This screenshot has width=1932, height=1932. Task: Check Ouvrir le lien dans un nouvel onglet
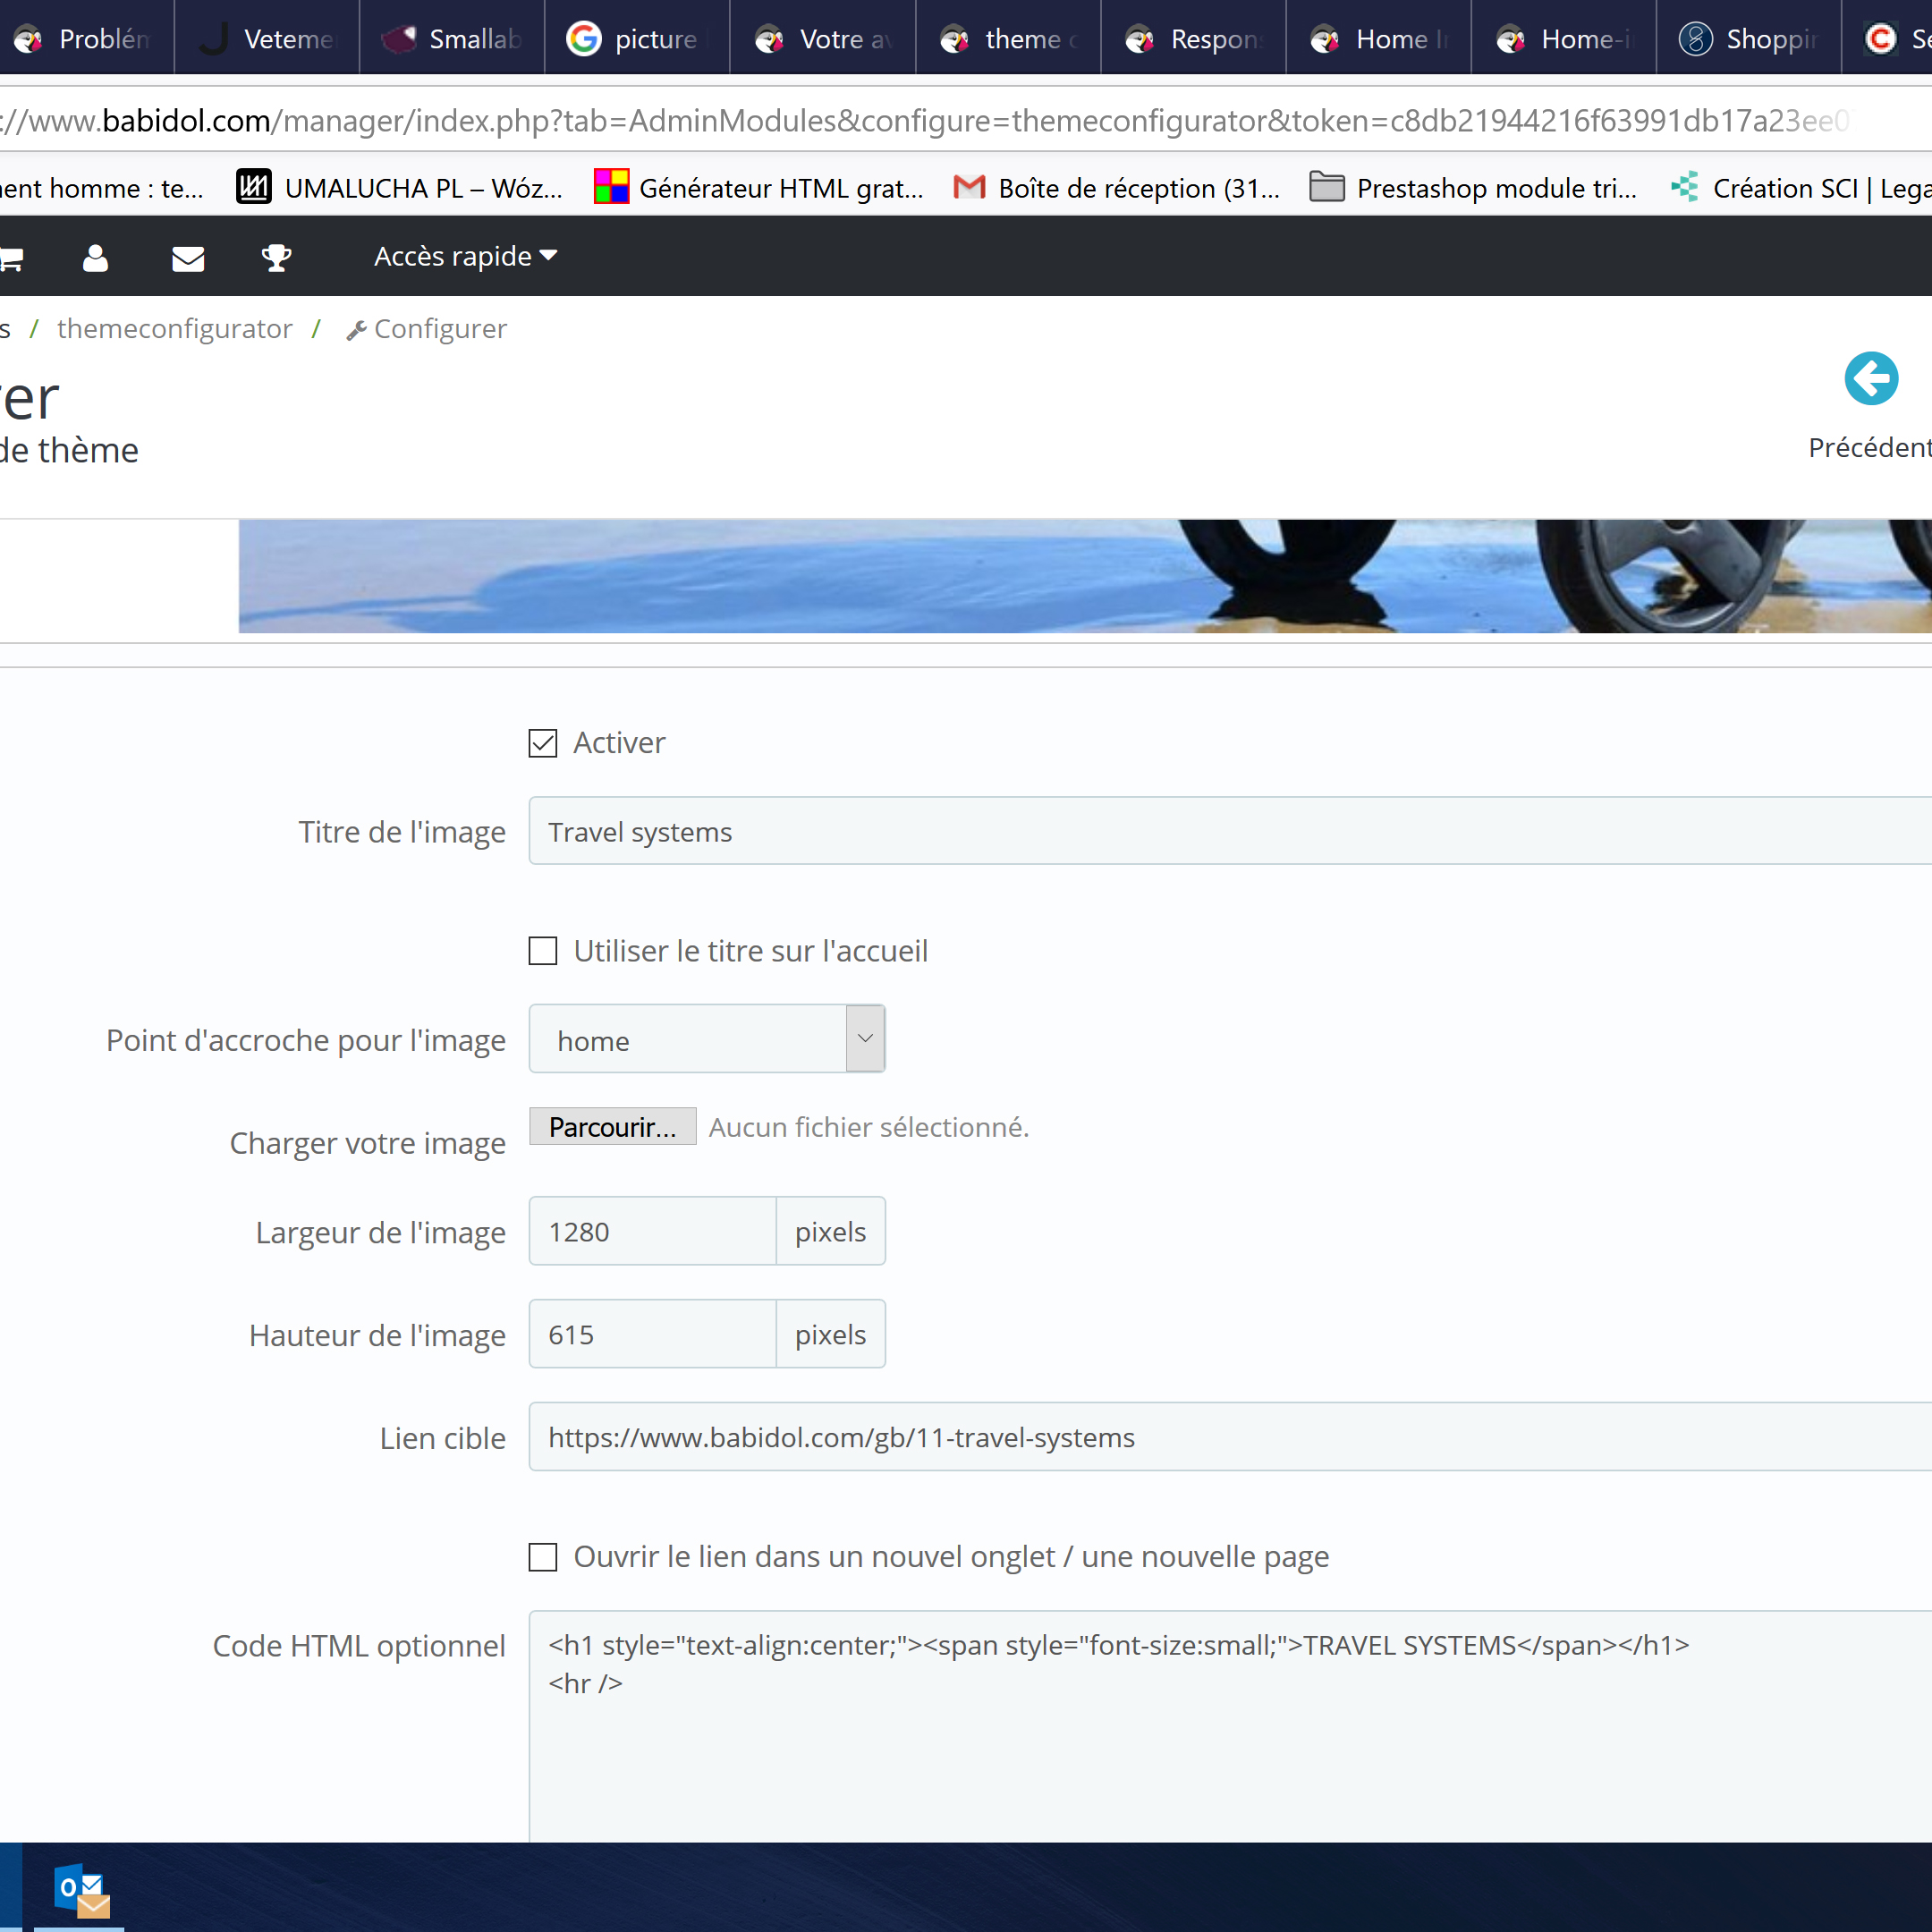pyautogui.click(x=543, y=1557)
